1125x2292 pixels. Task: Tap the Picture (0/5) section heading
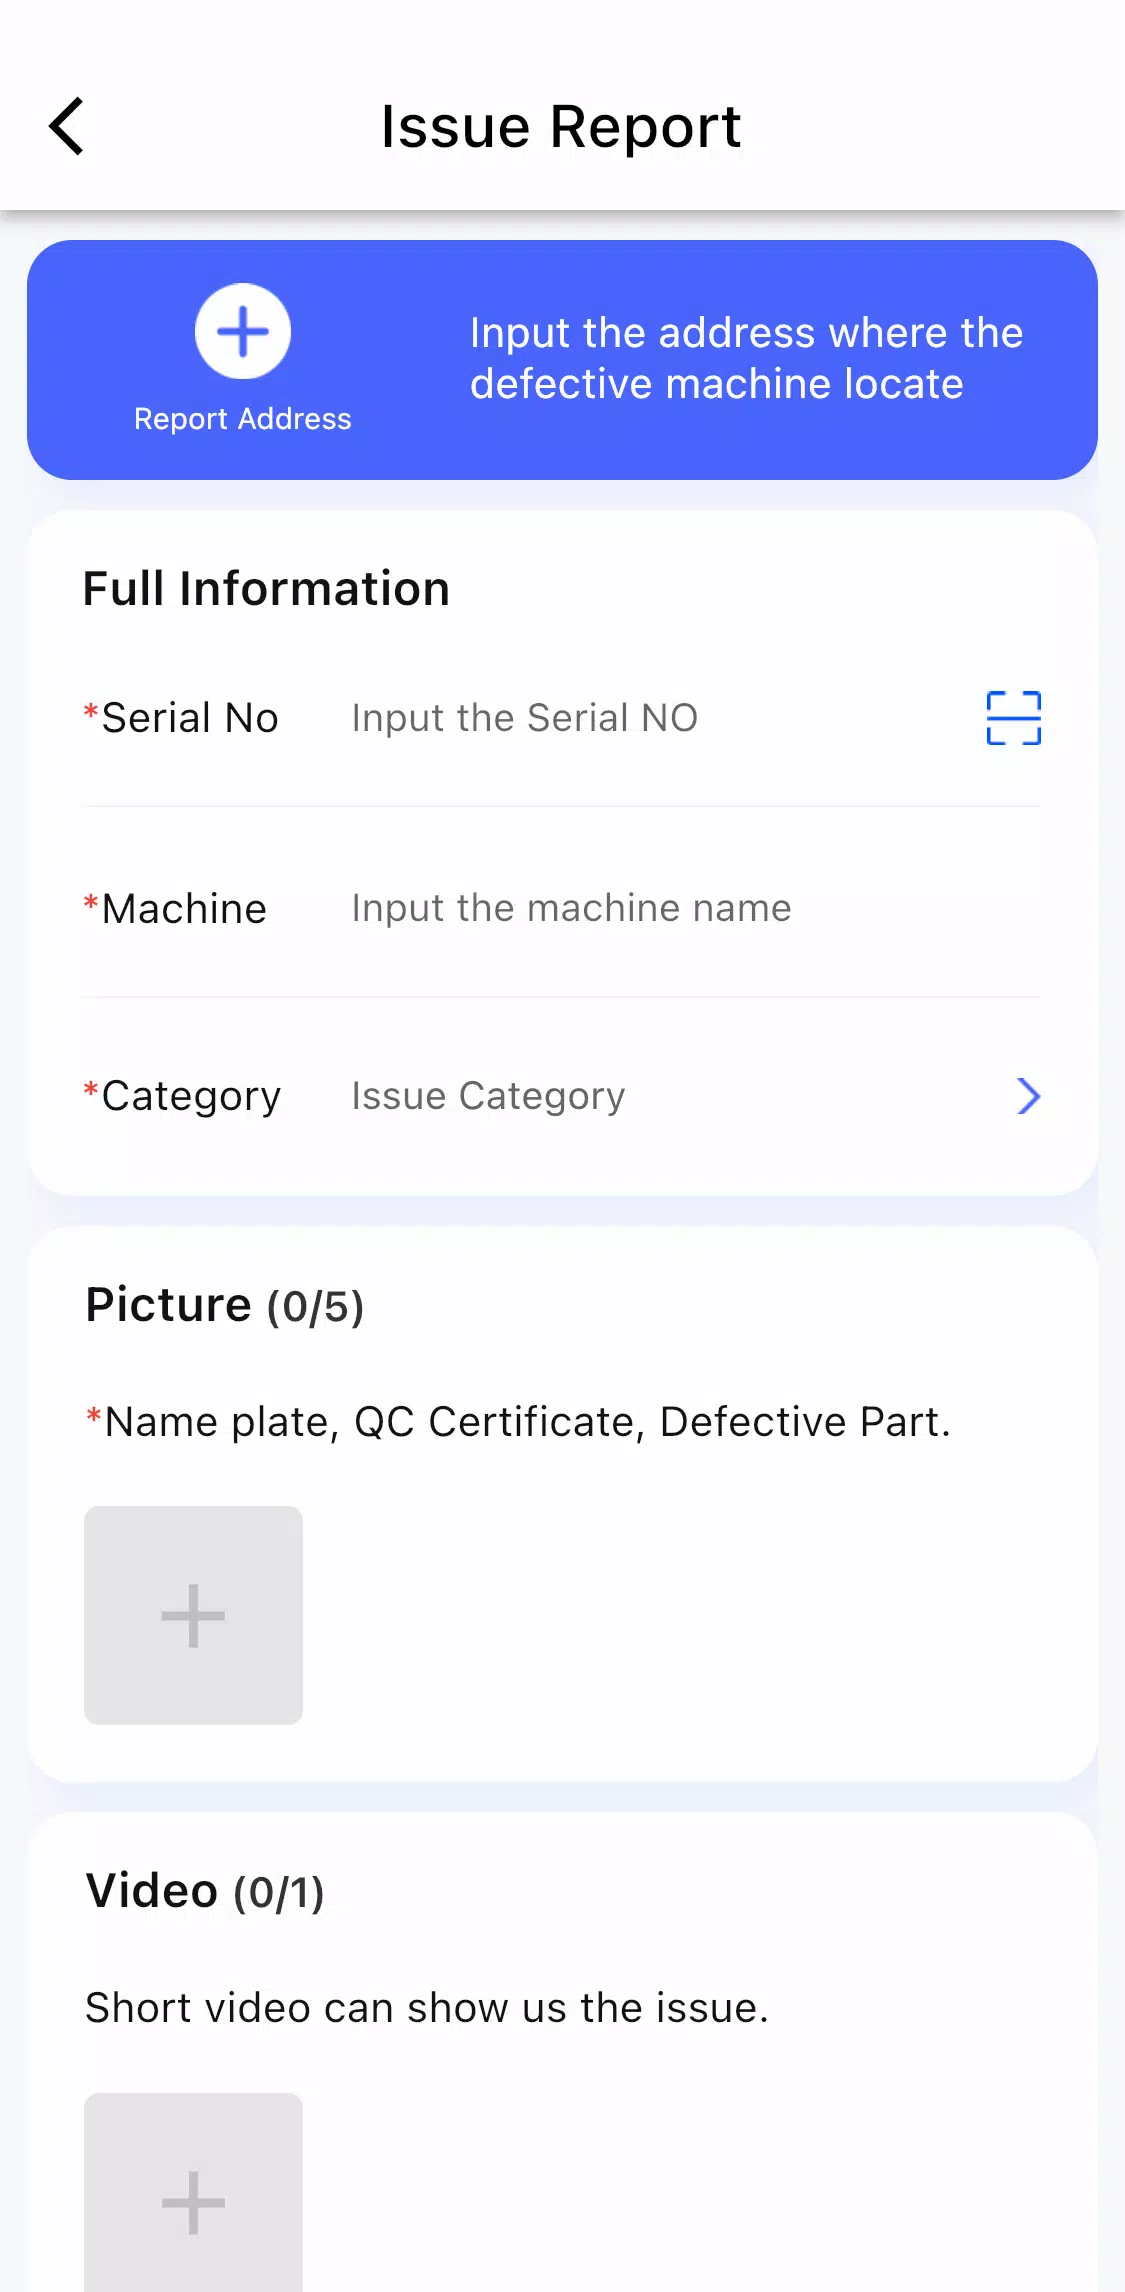tap(225, 1305)
